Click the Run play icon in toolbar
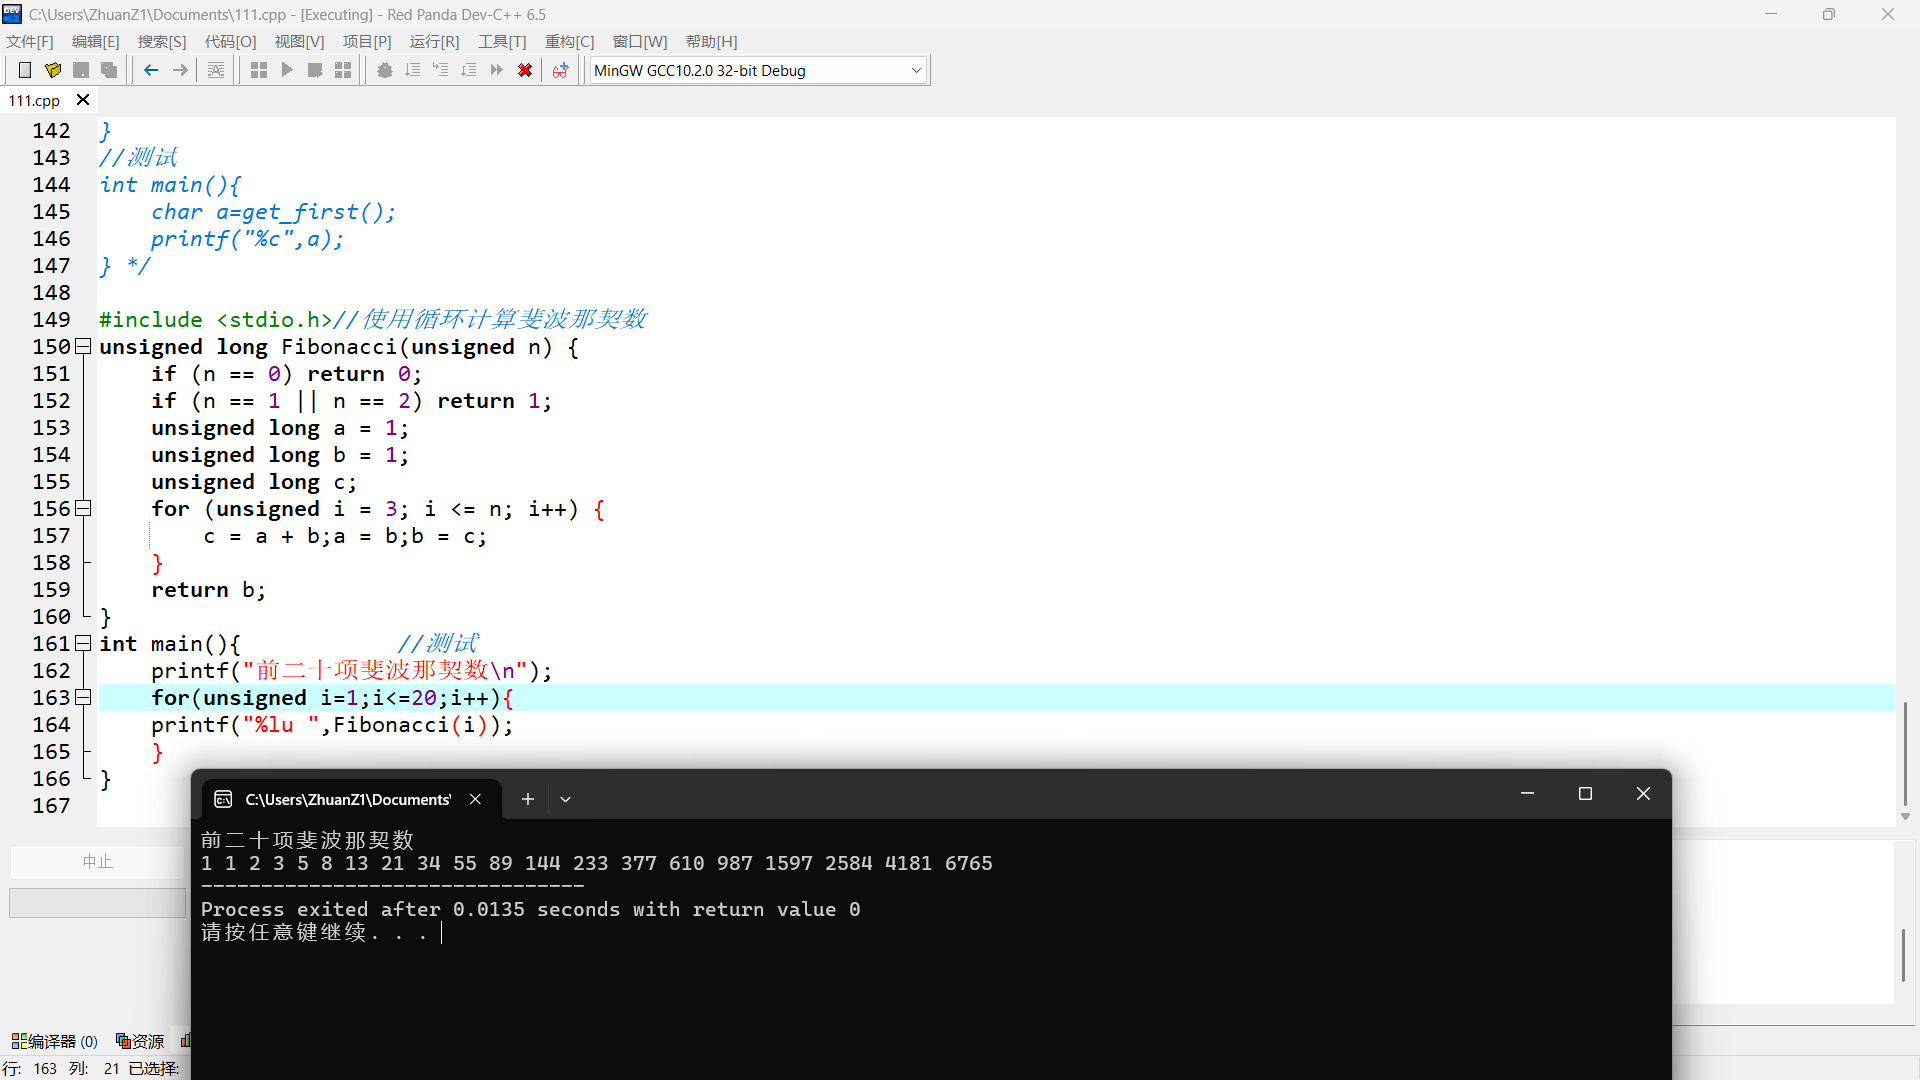Viewport: 1920px width, 1080px height. coord(287,70)
